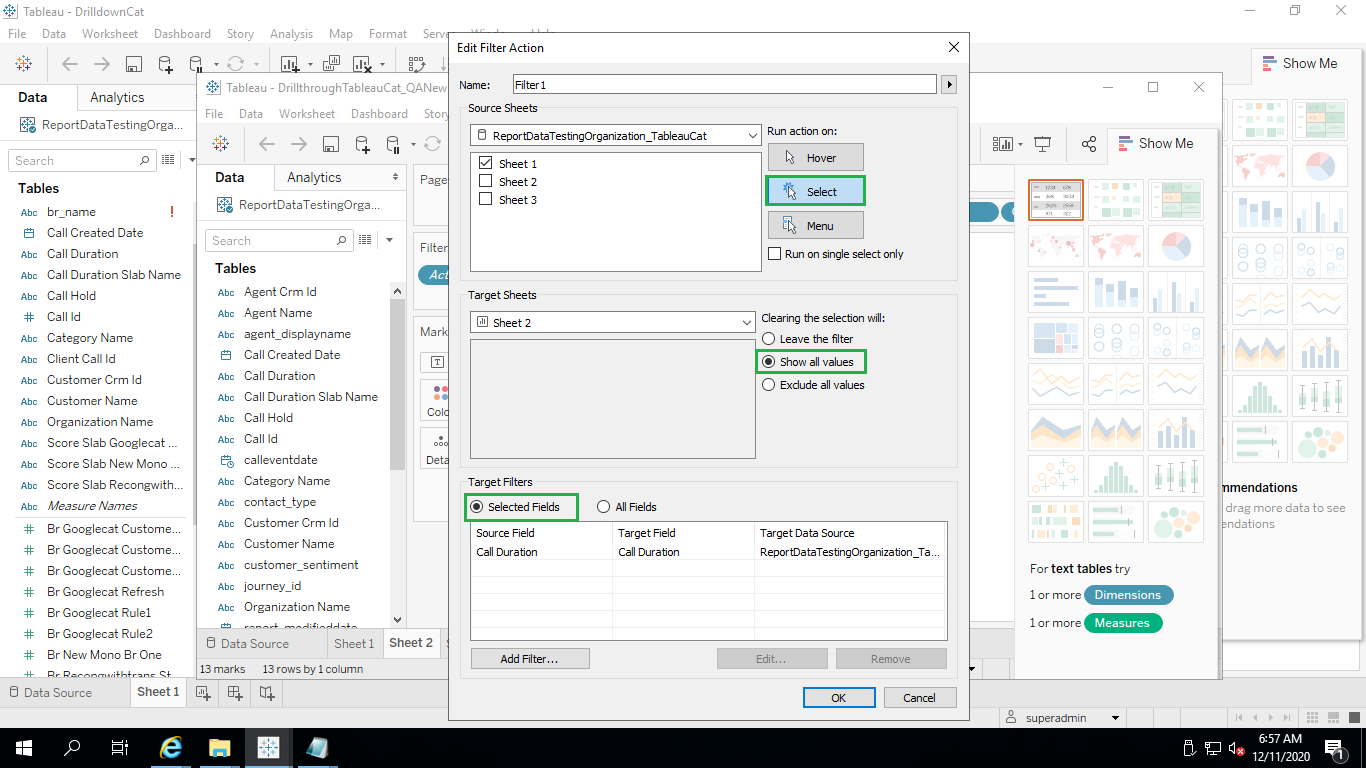Select the Leave the filter option
The width and height of the screenshot is (1366, 768).
pos(769,339)
